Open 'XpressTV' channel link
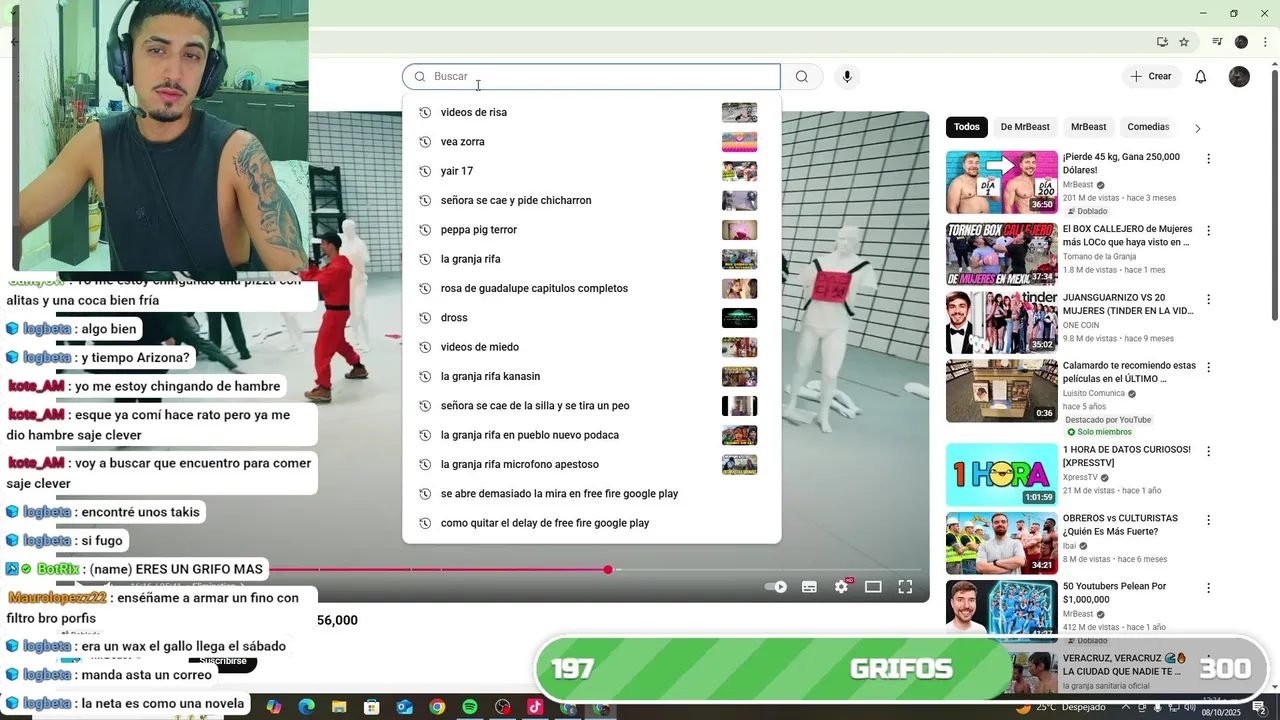This screenshot has height=720, width=1280. pos(1080,477)
